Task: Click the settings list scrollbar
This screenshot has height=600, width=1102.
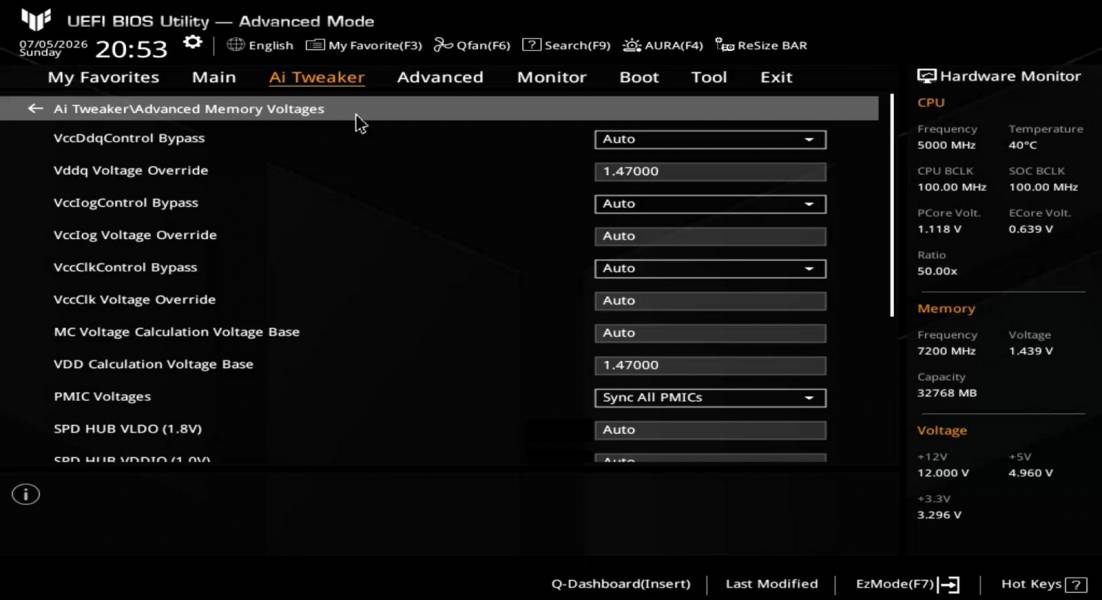Action: 892,205
